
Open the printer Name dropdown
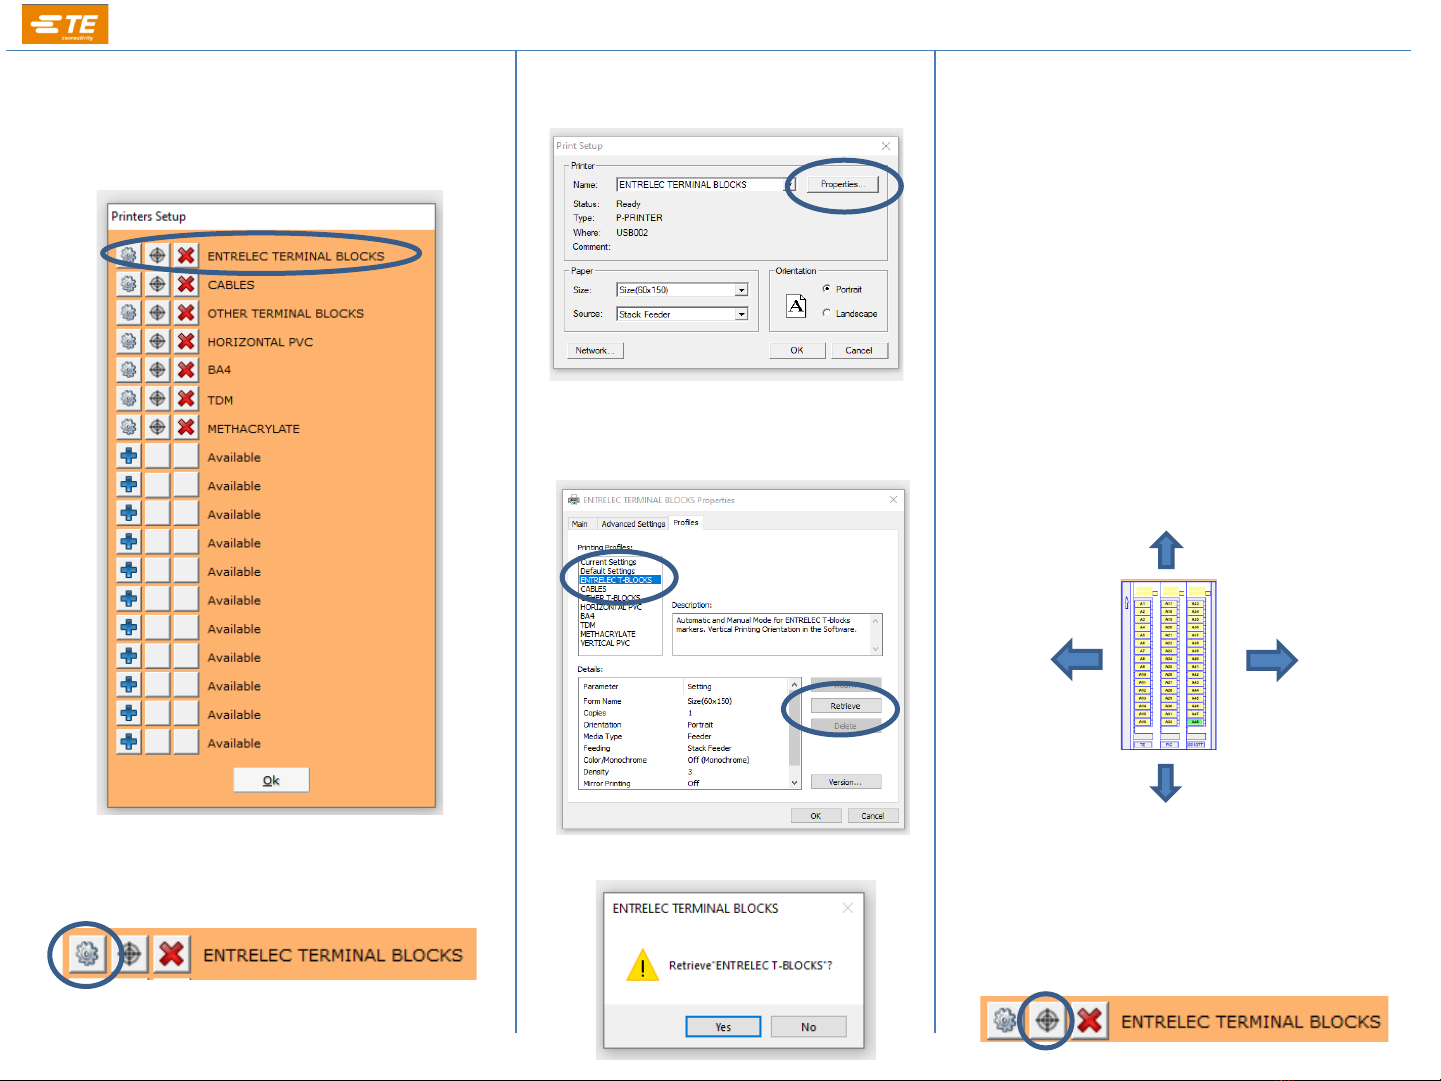click(x=789, y=185)
